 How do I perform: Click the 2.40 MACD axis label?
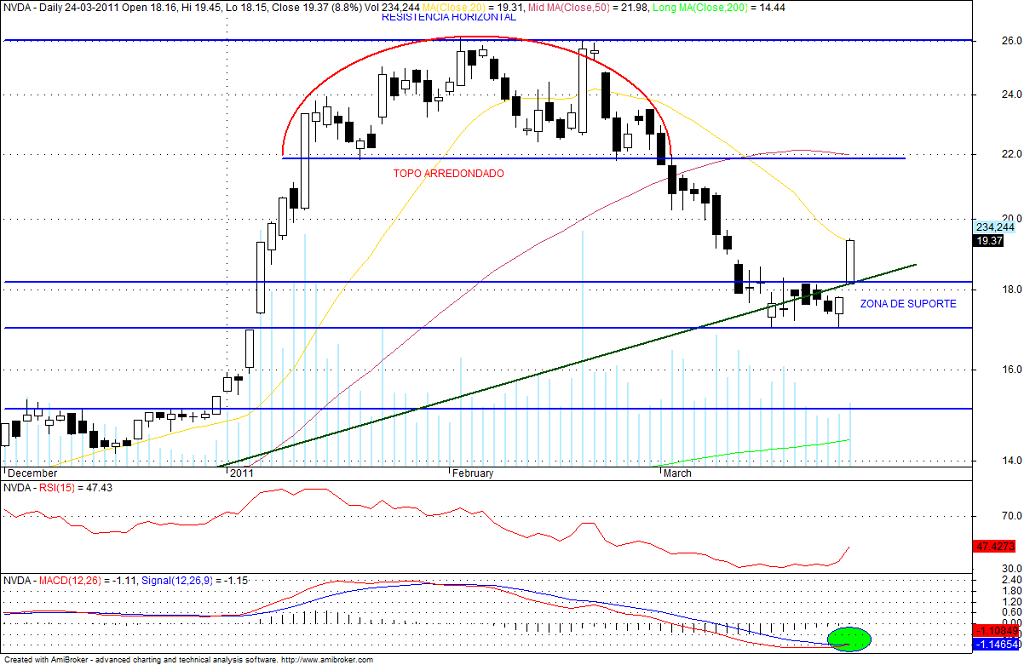point(1011,580)
